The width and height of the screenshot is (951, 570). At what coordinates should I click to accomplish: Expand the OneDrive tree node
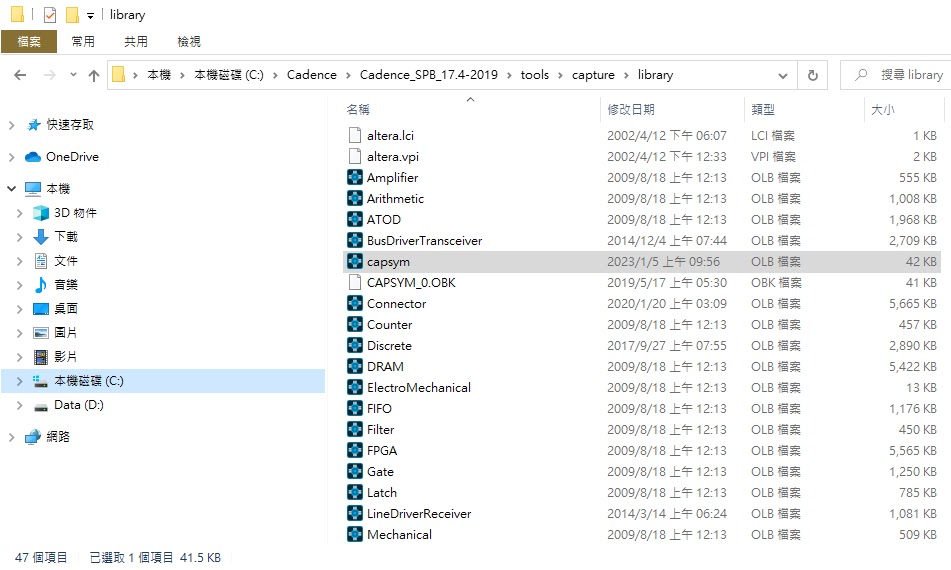pyautogui.click(x=12, y=157)
